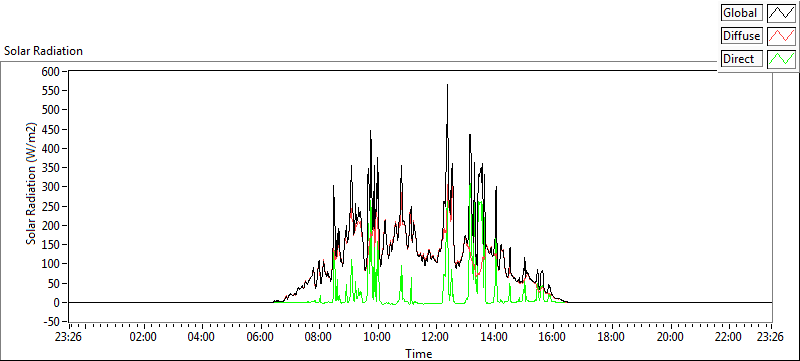800x361 pixels.
Task: Click the 02:00 time axis tick label
Action: tap(143, 337)
